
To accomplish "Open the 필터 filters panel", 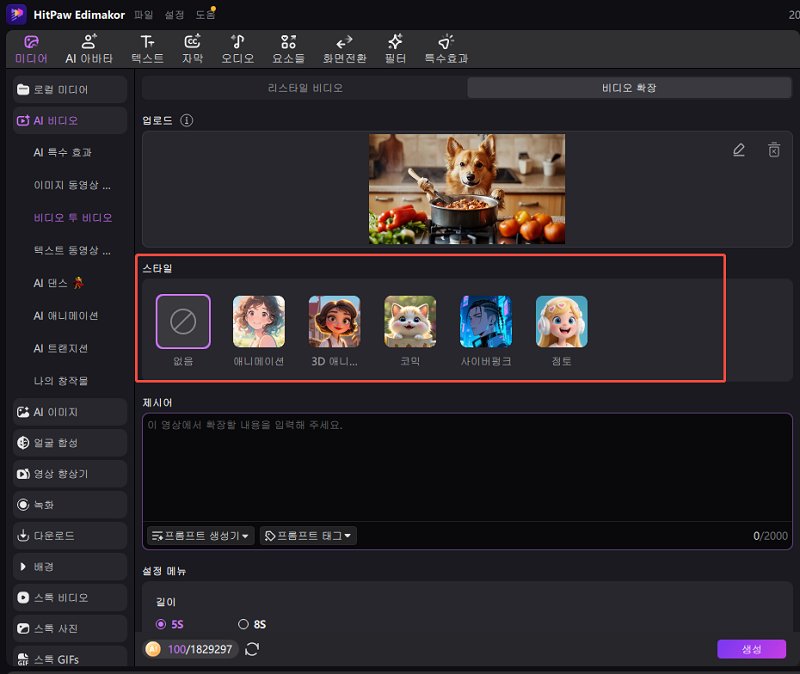I will click(x=395, y=49).
